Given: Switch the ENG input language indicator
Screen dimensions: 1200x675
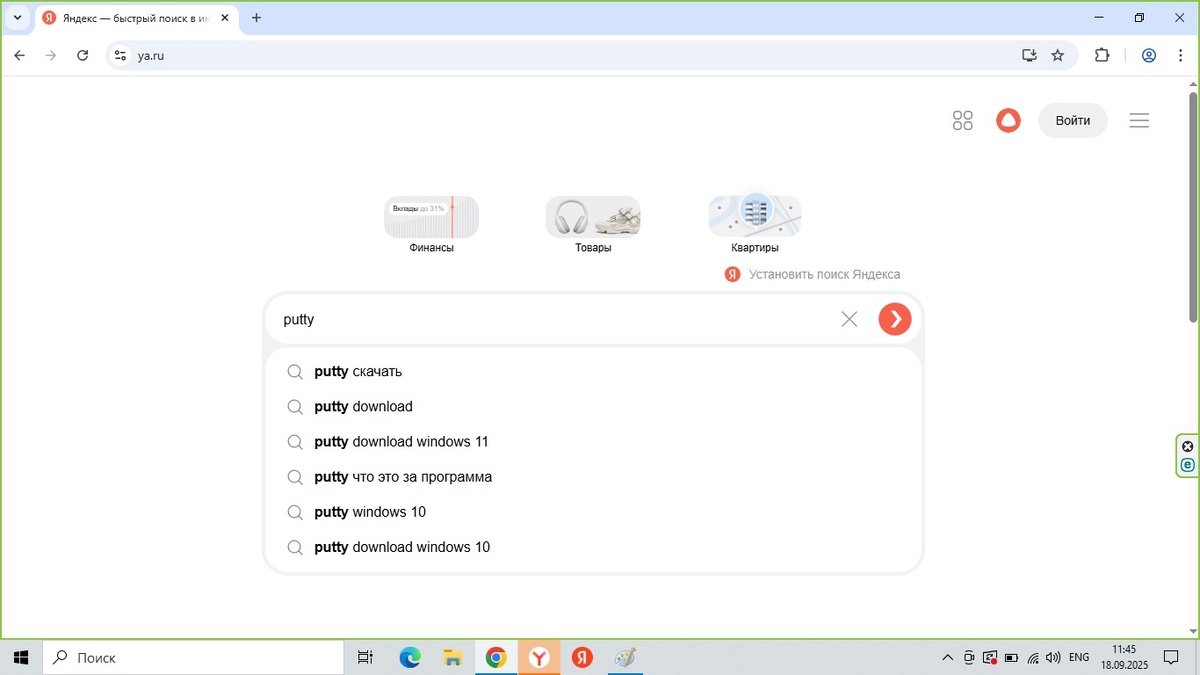Looking at the screenshot, I should tap(1079, 657).
